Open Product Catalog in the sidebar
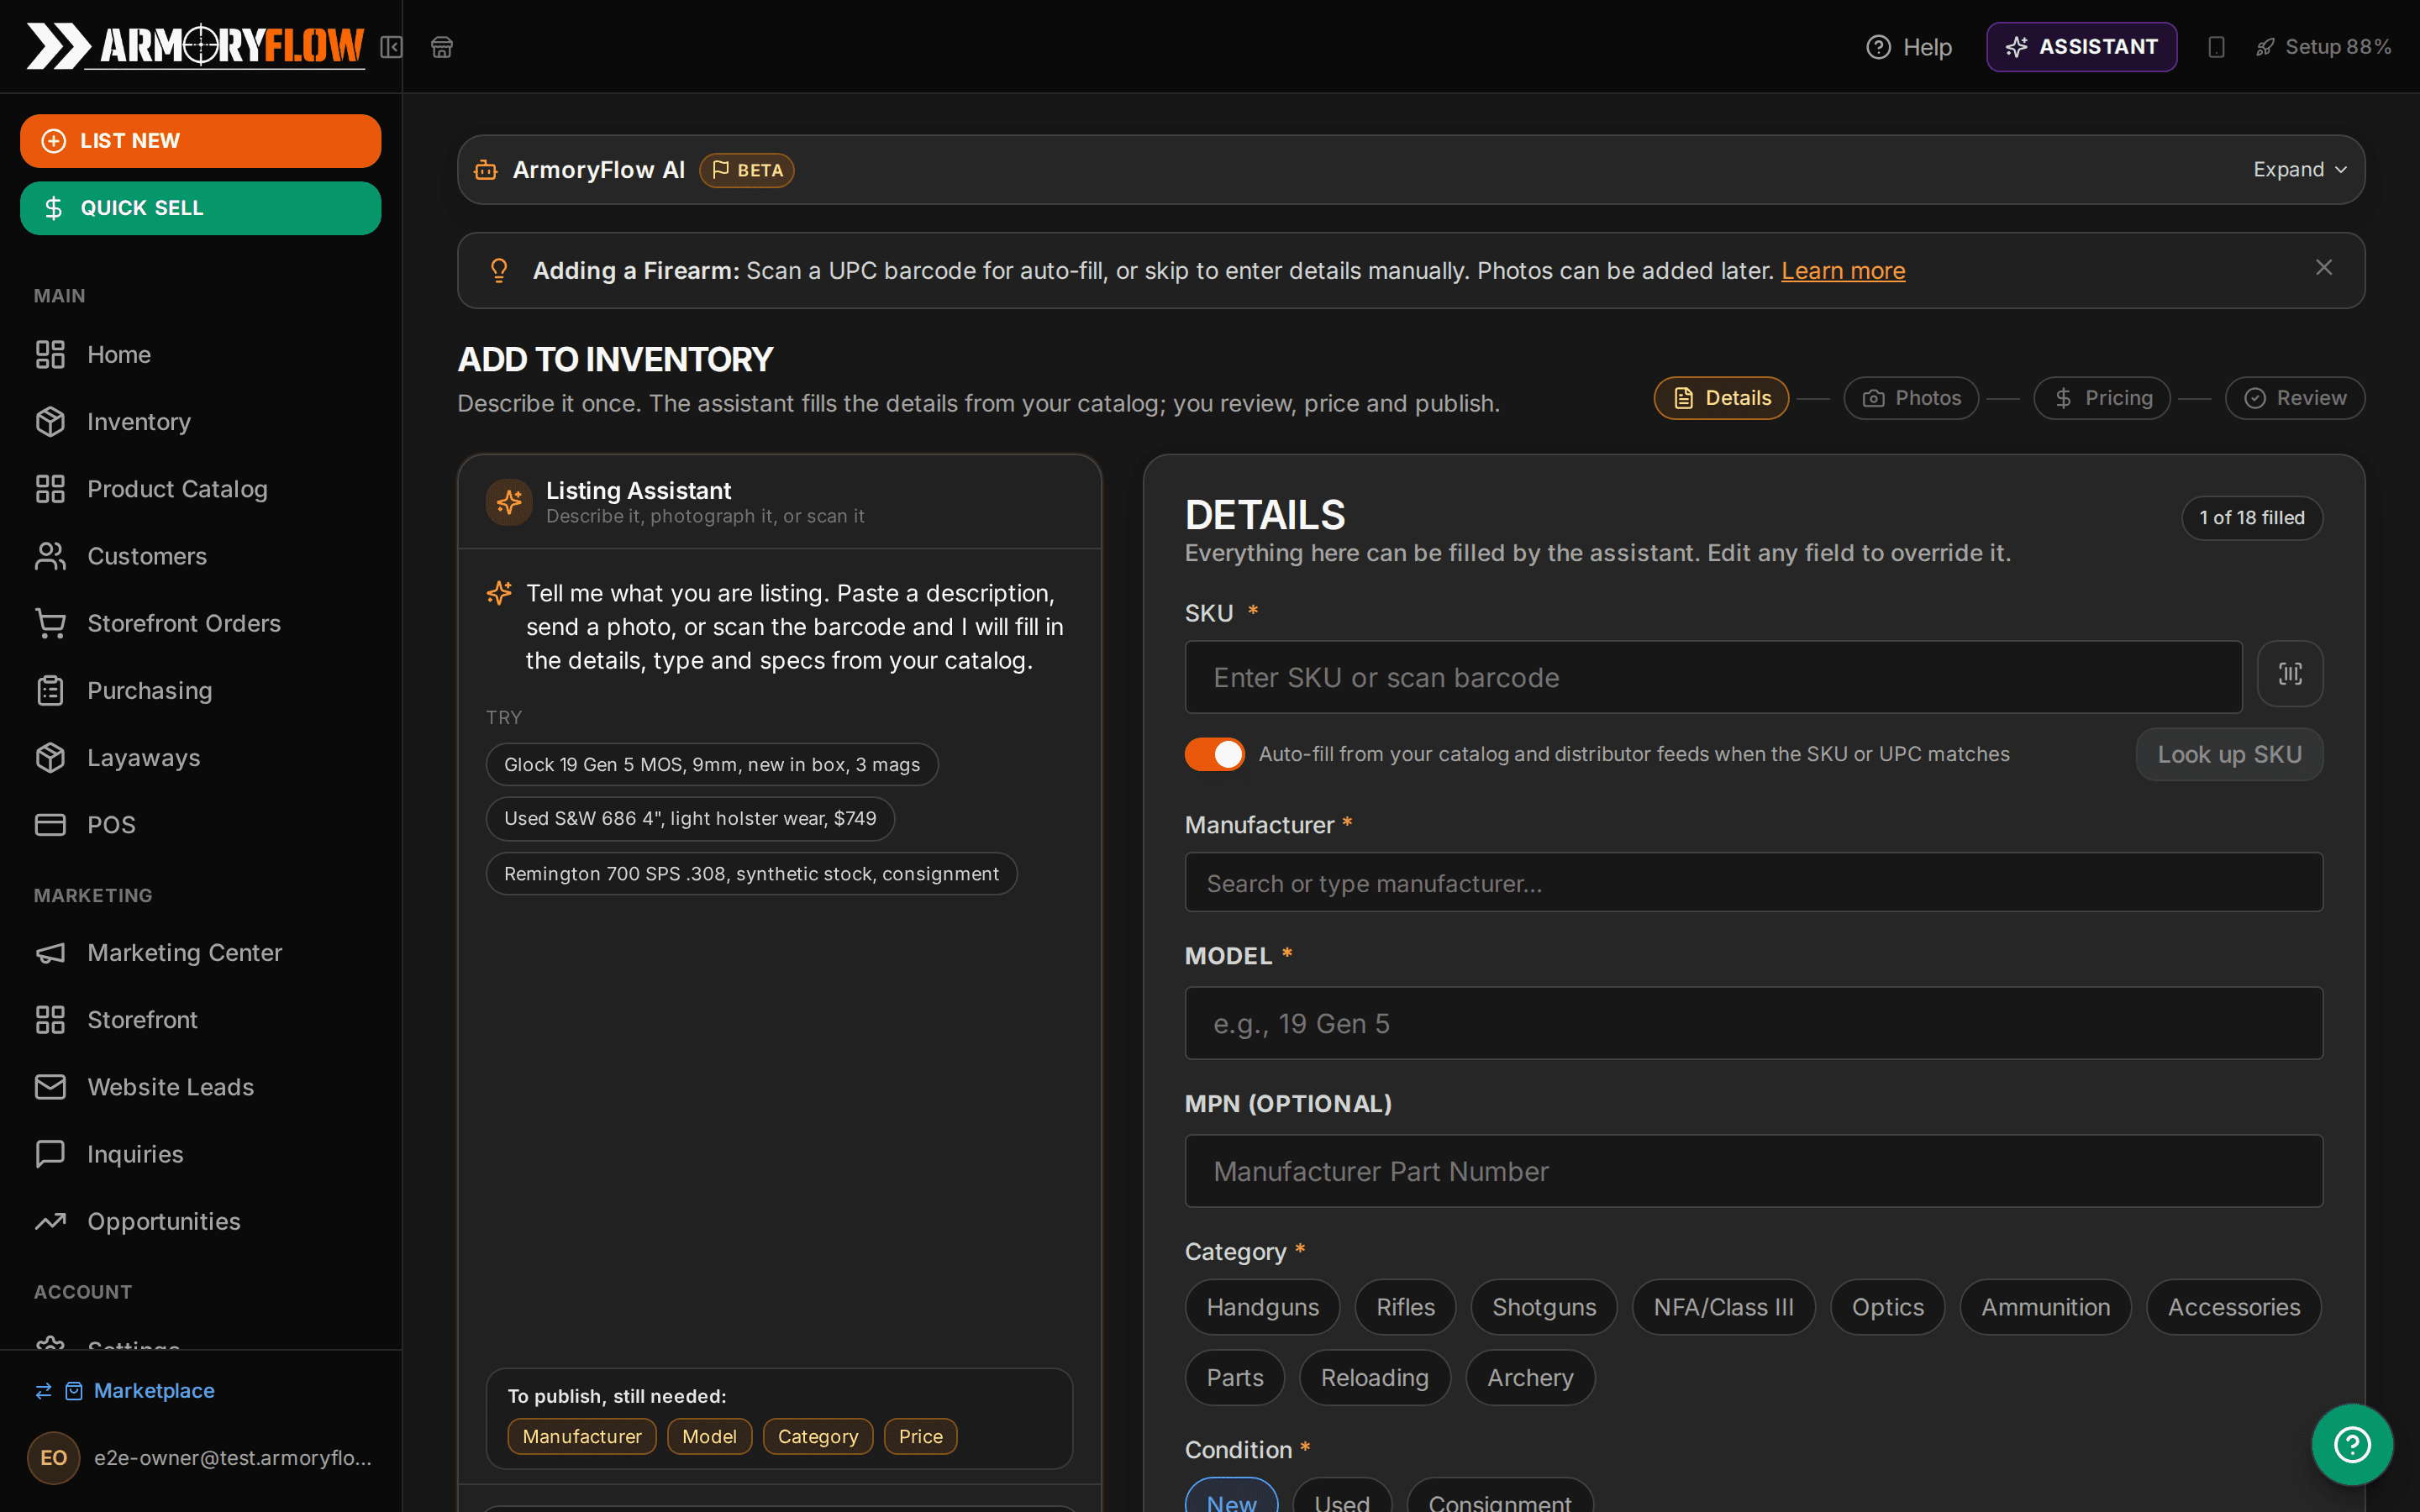2420x1512 pixels. [177, 489]
